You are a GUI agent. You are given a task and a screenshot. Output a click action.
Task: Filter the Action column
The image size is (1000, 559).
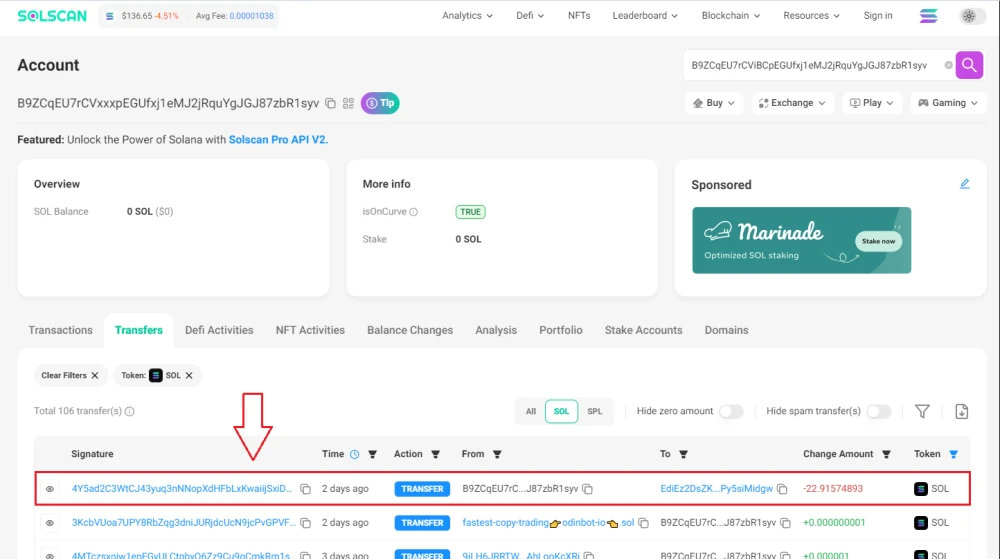point(436,454)
